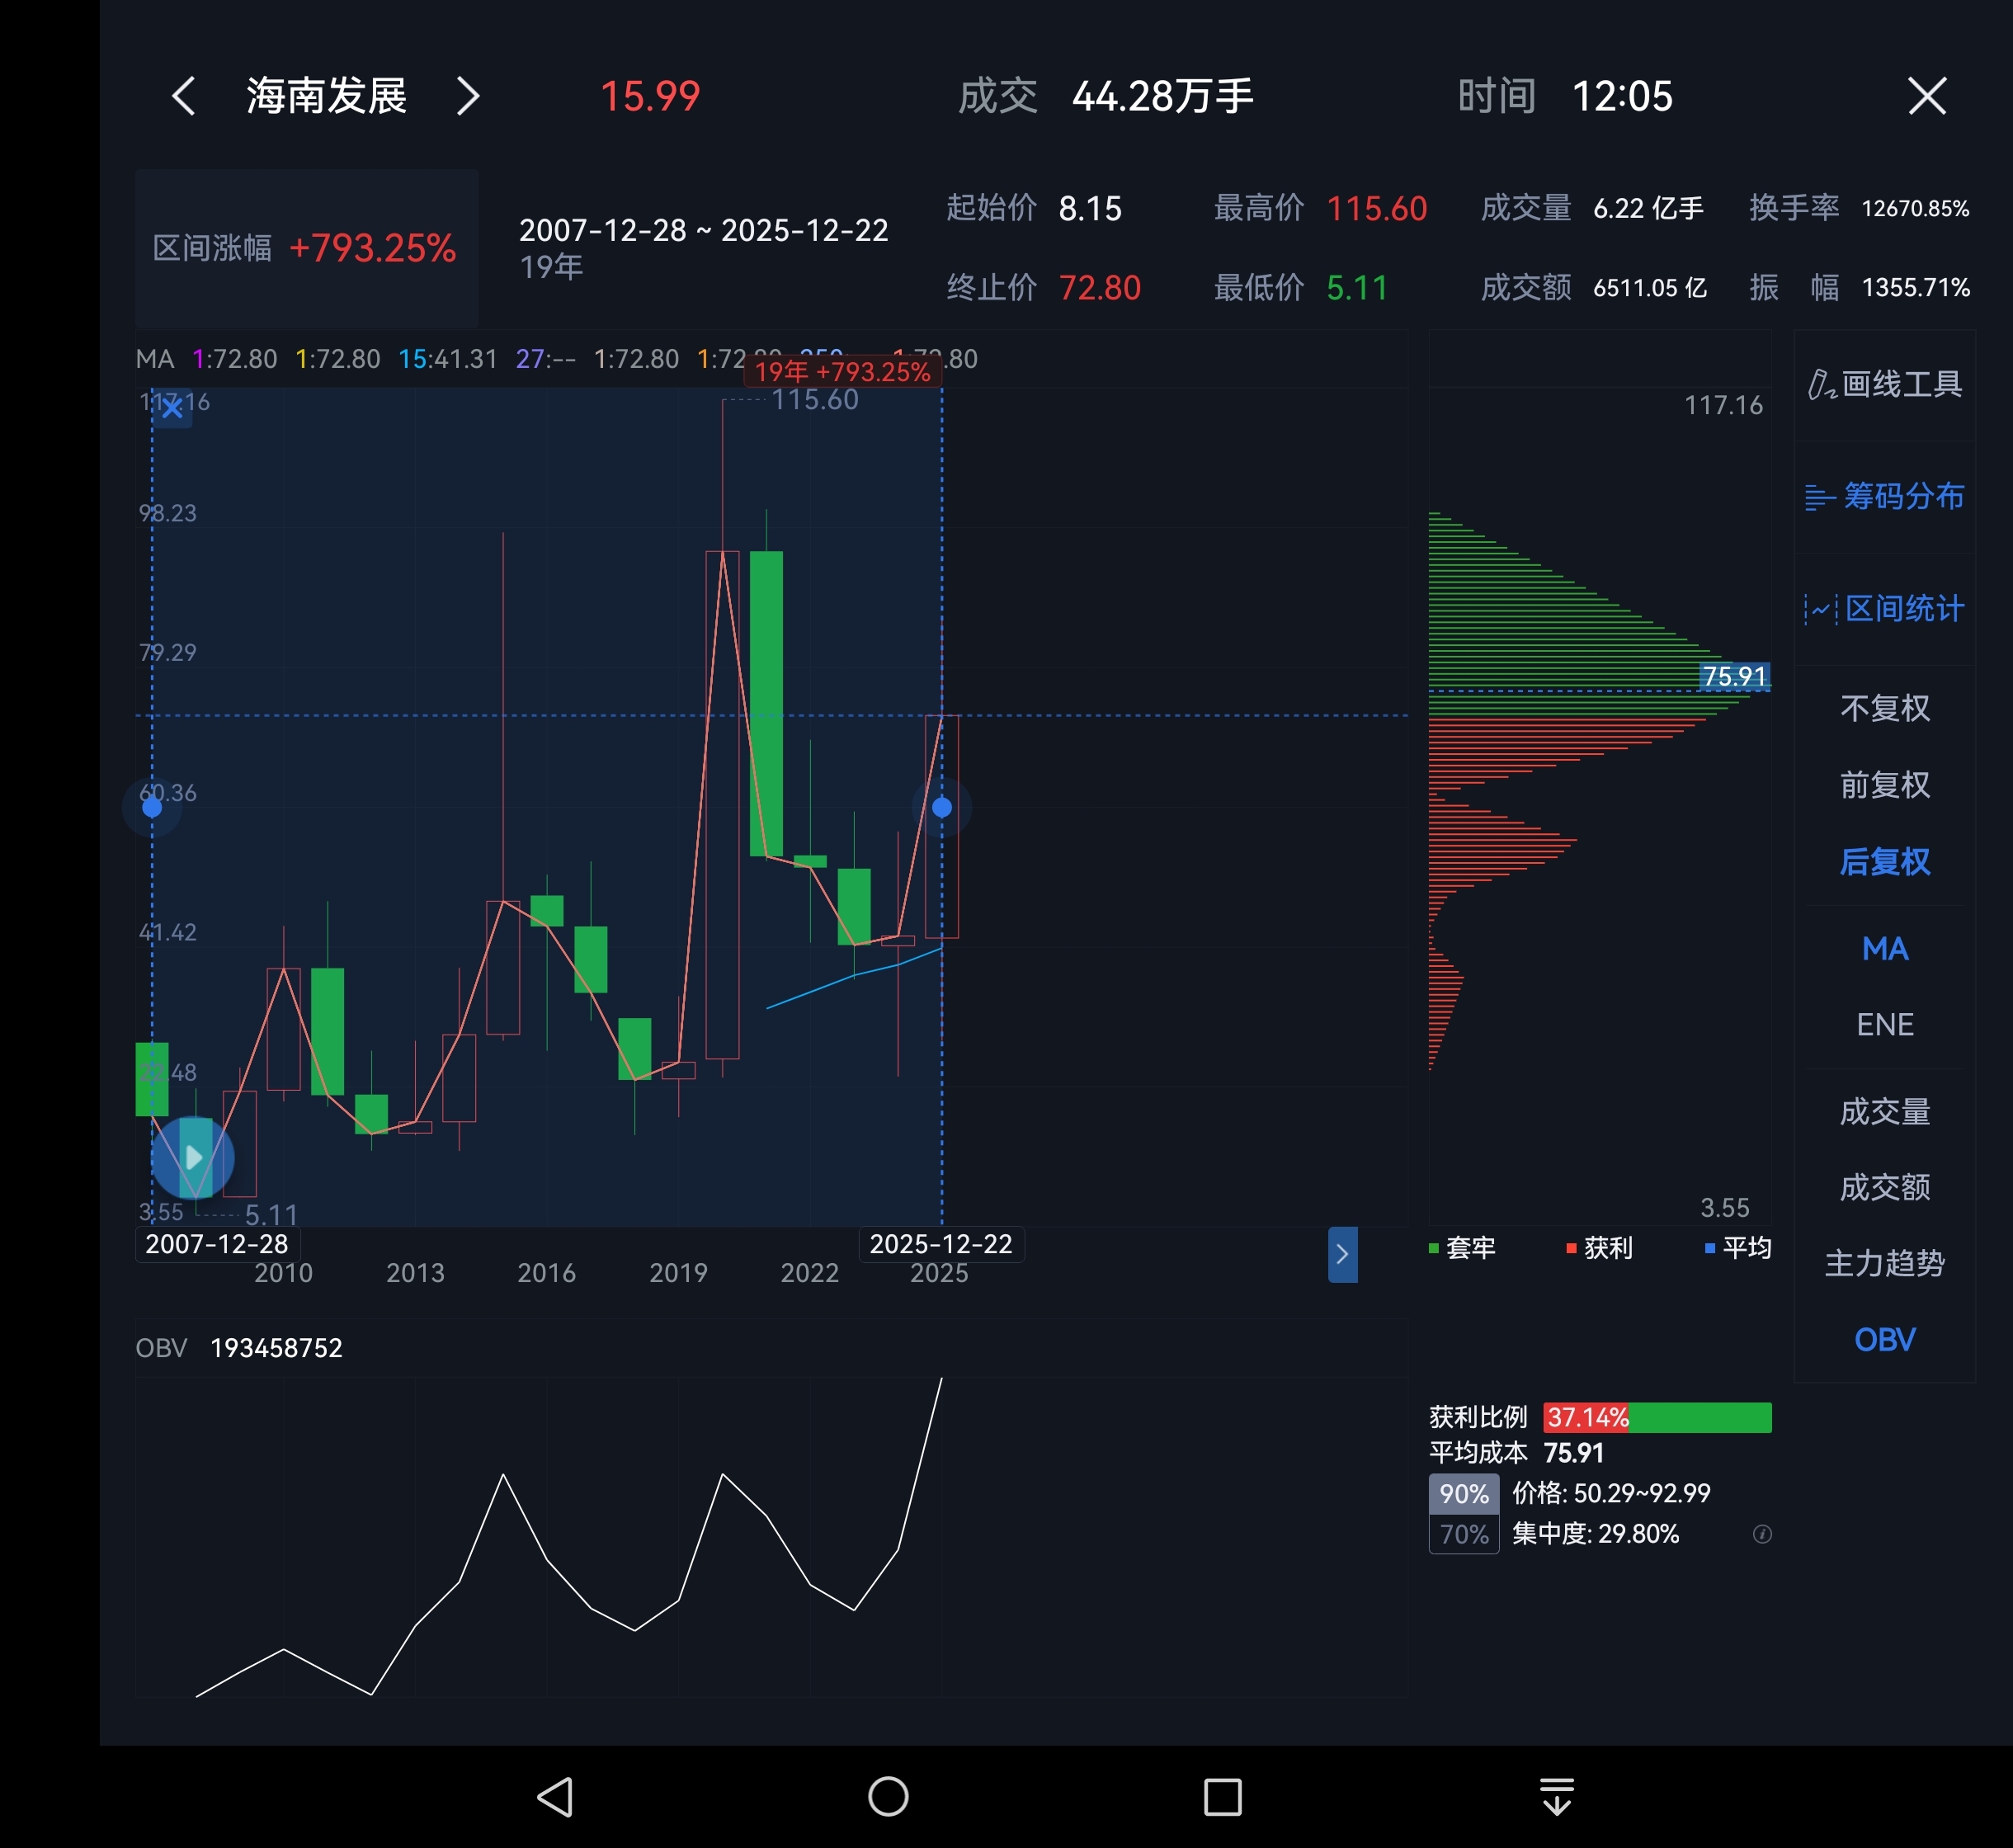The height and width of the screenshot is (1848, 2013).
Task: Switch sub-indicator to 成交量
Action: point(1885,1112)
